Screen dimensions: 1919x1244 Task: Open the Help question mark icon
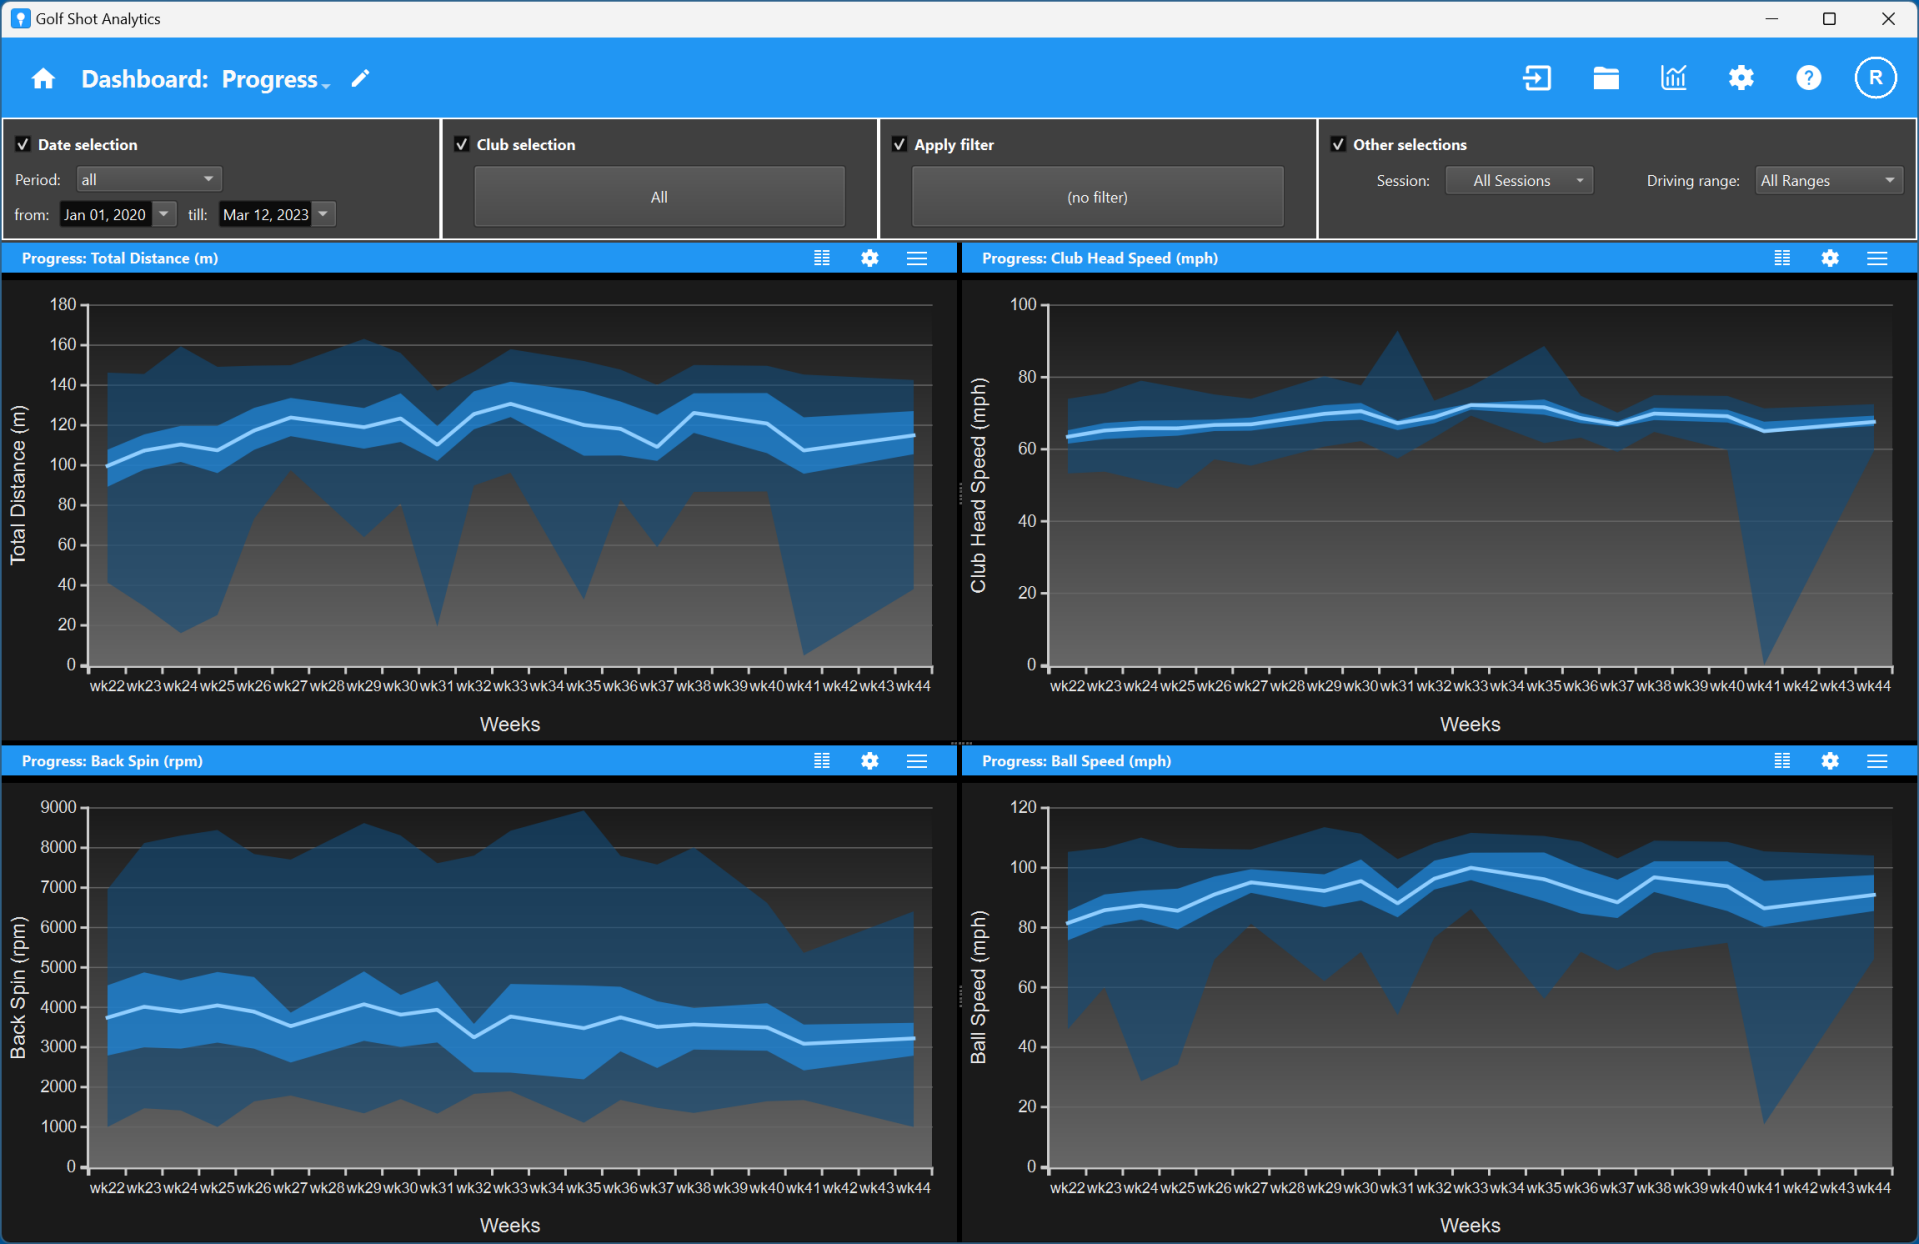point(1808,78)
